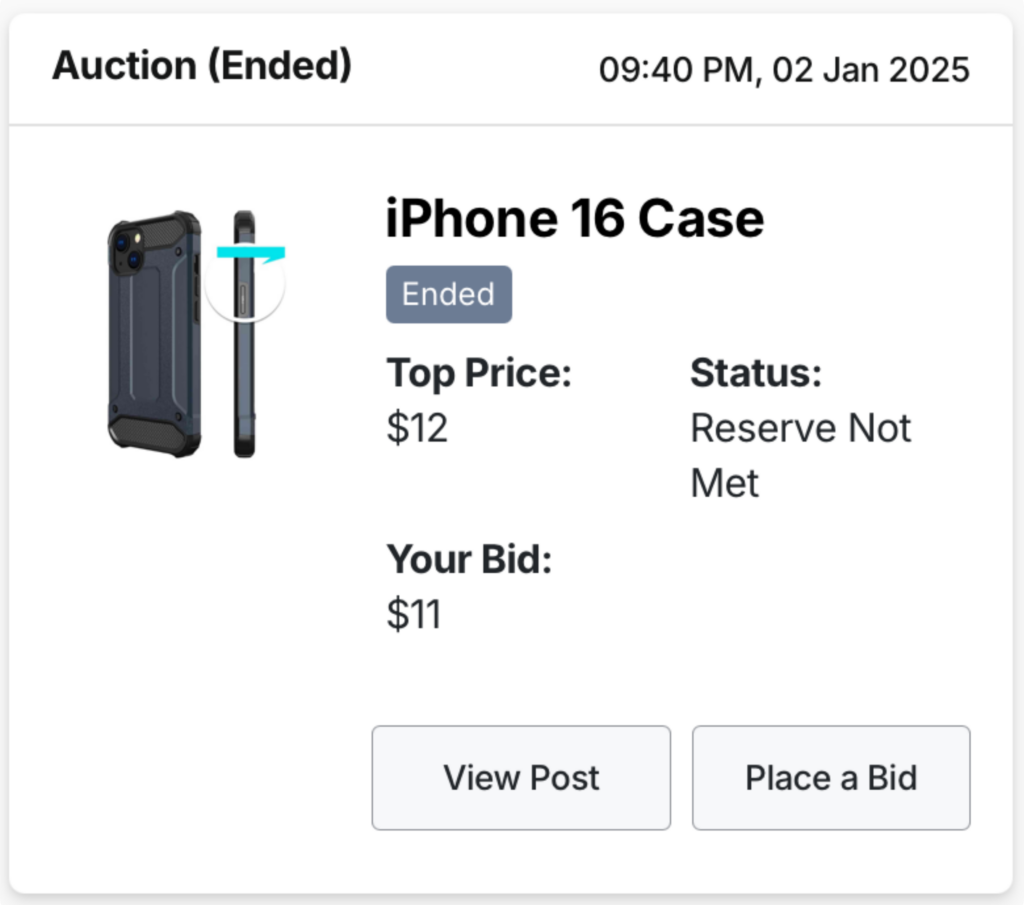Click the gray Ended status badge
1024x905 pixels.
(x=449, y=294)
